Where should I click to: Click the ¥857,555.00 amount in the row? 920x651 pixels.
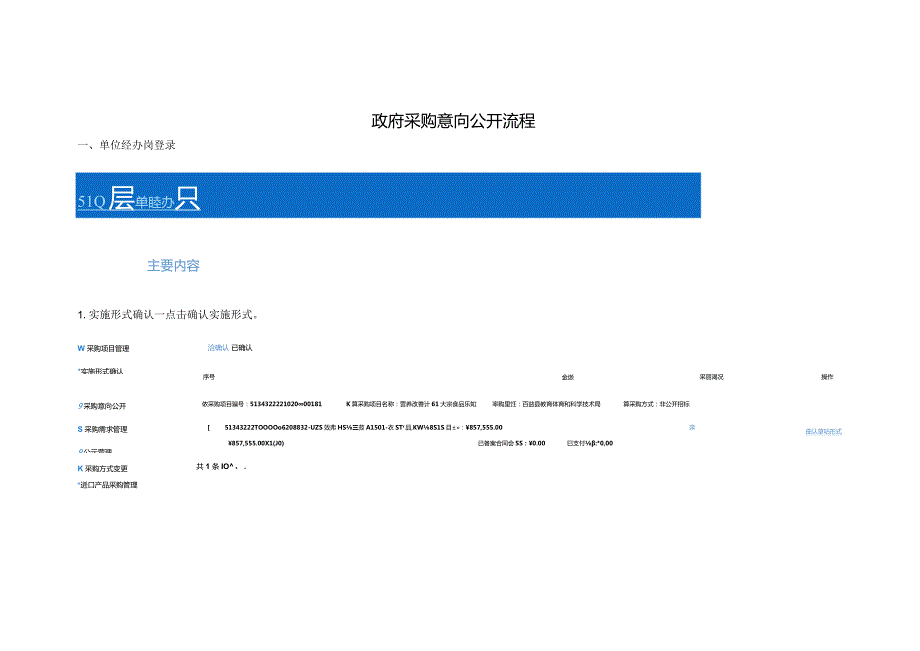(x=484, y=428)
